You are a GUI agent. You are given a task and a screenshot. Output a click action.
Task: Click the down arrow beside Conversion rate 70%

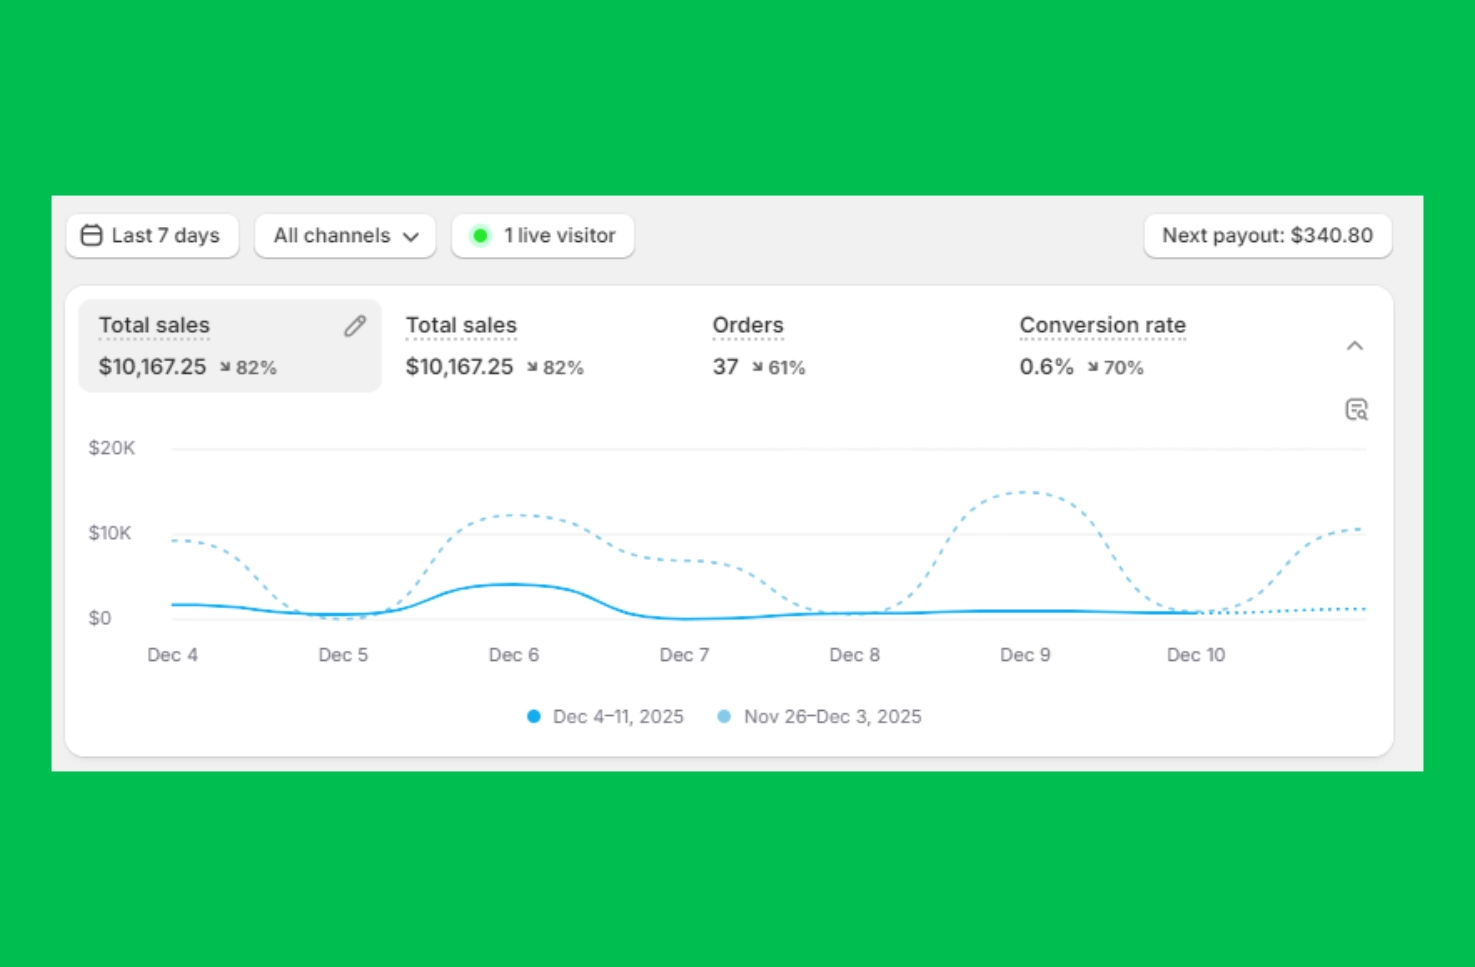[1093, 368]
